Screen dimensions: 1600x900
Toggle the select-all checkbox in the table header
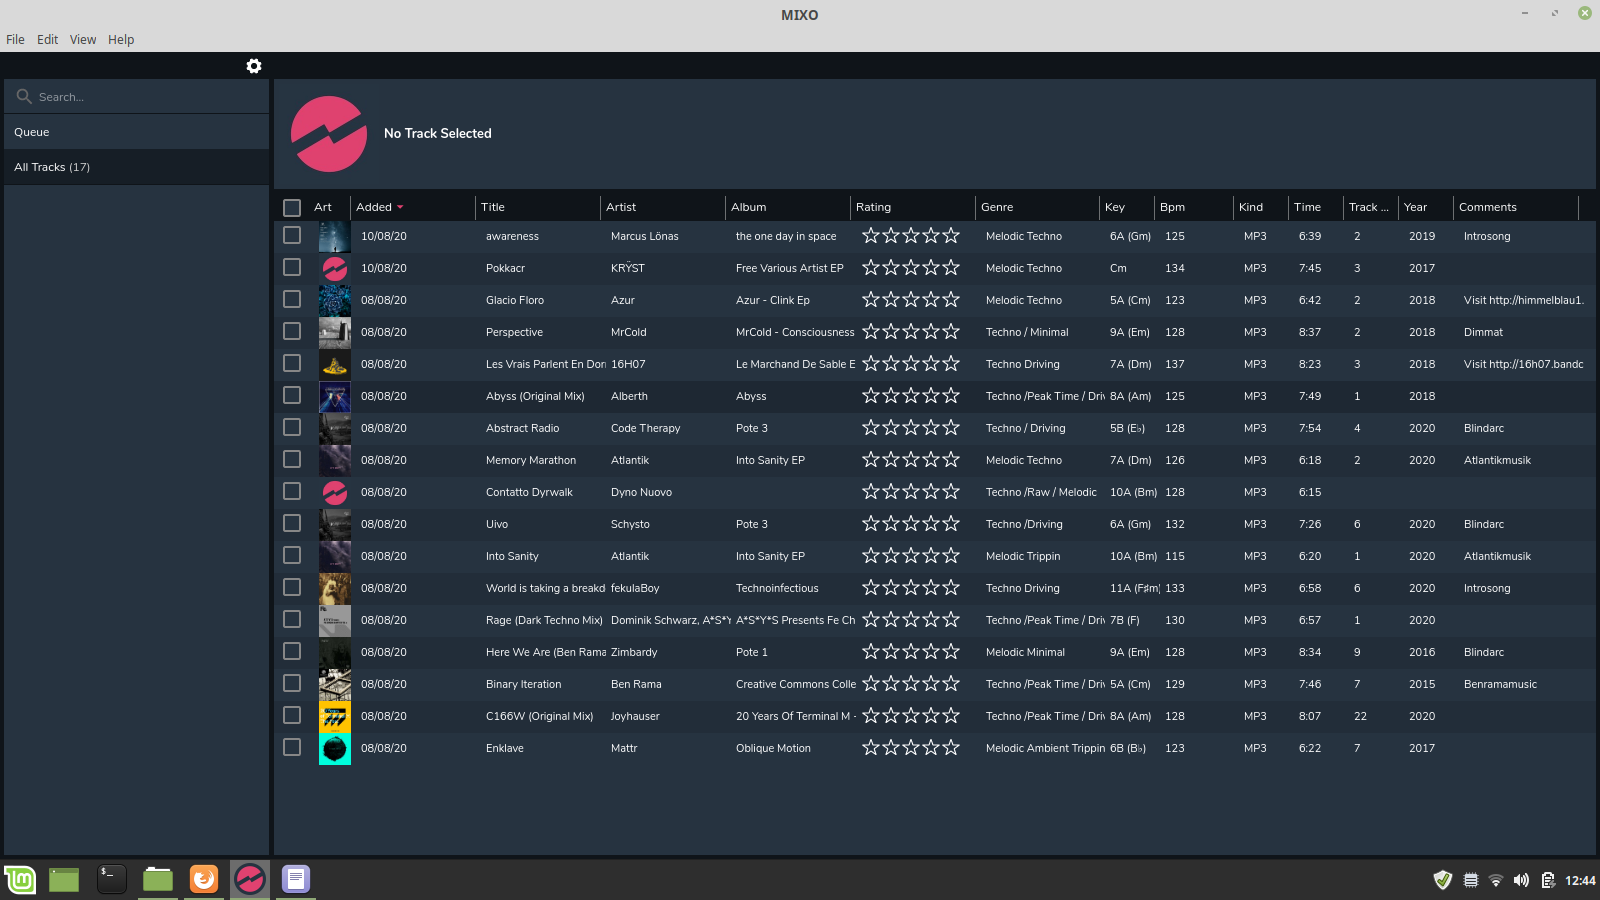292,208
